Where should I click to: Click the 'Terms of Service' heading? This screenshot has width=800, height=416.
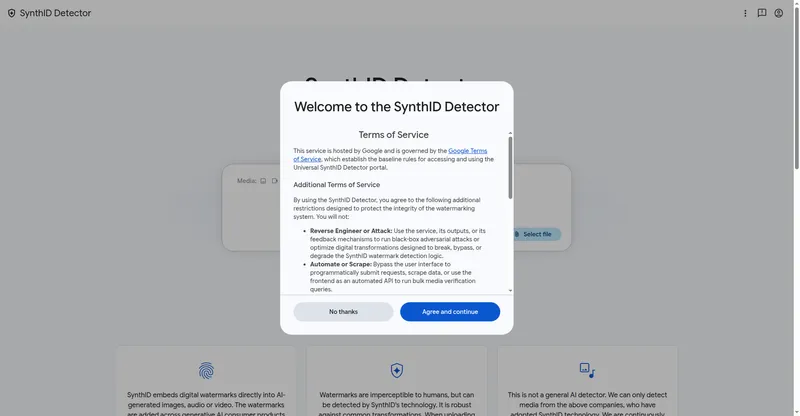click(393, 135)
